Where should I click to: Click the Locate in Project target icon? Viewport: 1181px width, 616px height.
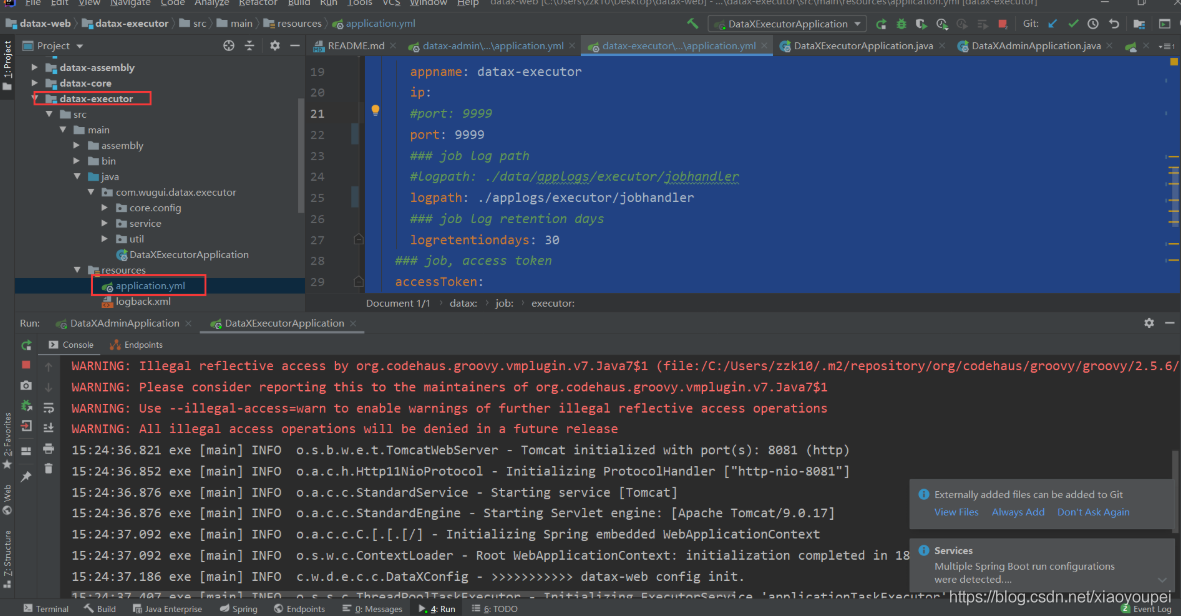(229, 46)
